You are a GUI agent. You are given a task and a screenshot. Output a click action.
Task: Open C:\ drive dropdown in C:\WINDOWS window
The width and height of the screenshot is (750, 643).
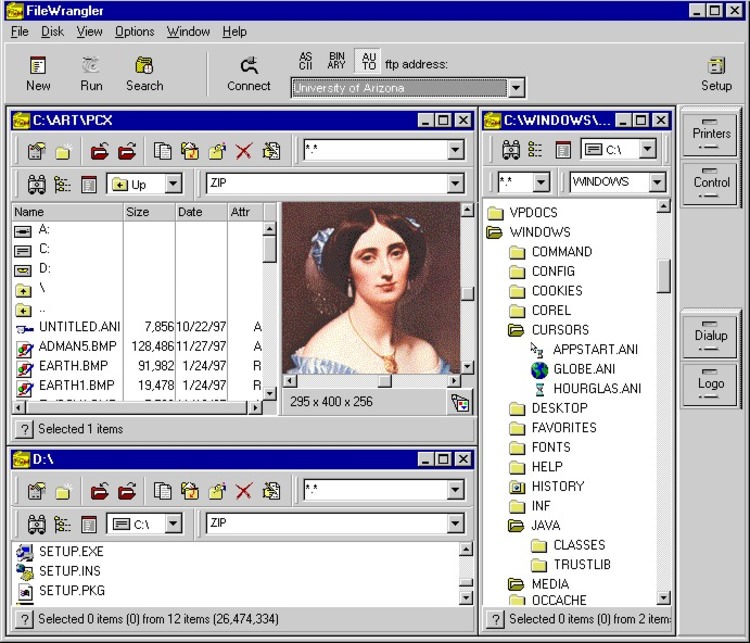648,149
